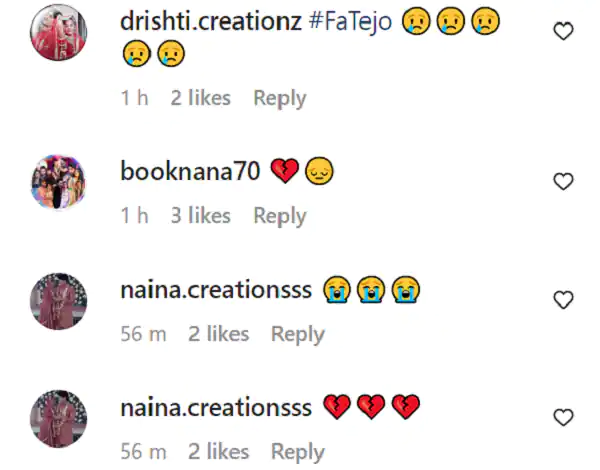
Task: Like naina.creationsss's crying-faces comment
Action: 564,300
